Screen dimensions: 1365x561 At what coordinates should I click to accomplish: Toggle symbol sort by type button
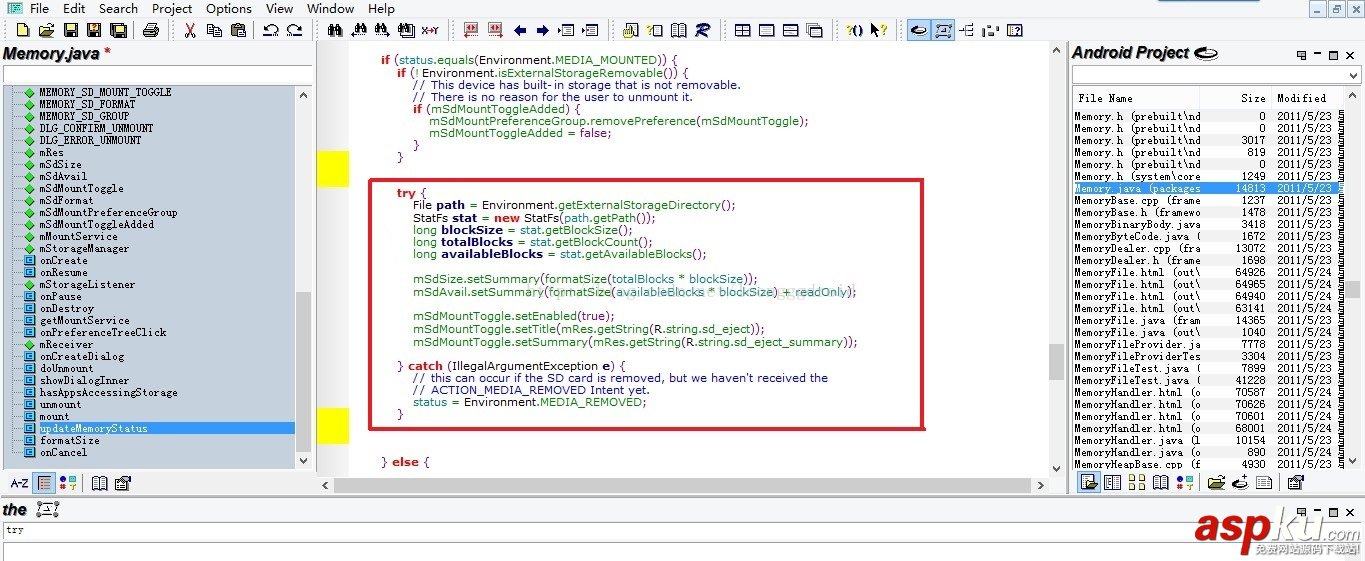68,483
